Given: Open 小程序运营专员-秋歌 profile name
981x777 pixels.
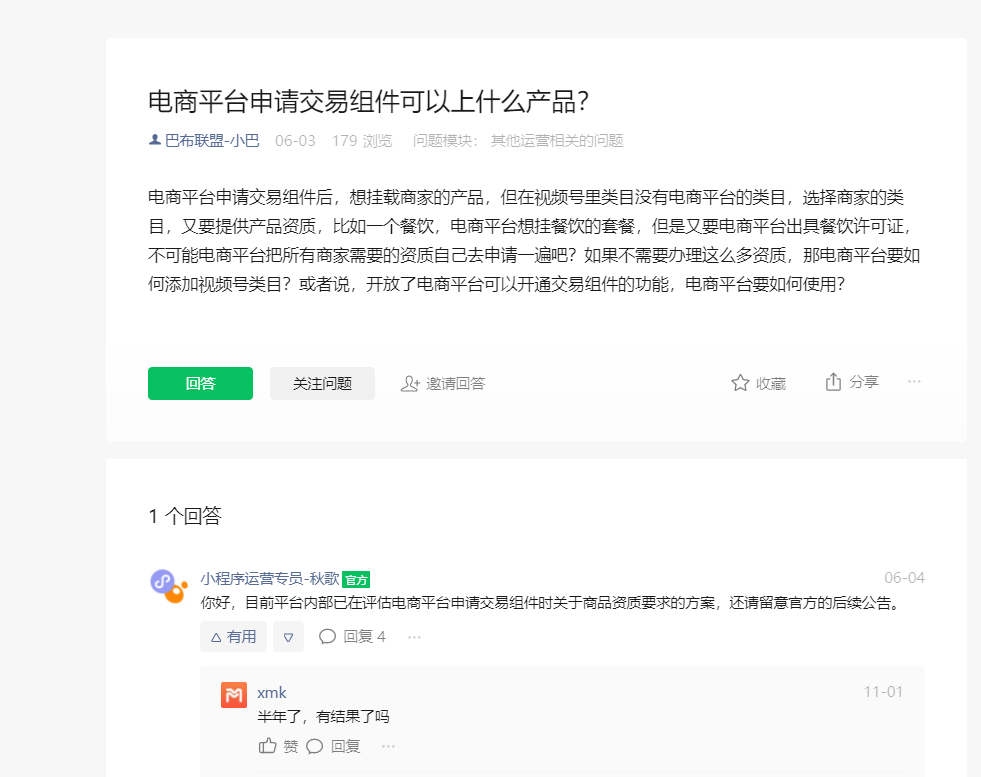Looking at the screenshot, I should click(270, 579).
